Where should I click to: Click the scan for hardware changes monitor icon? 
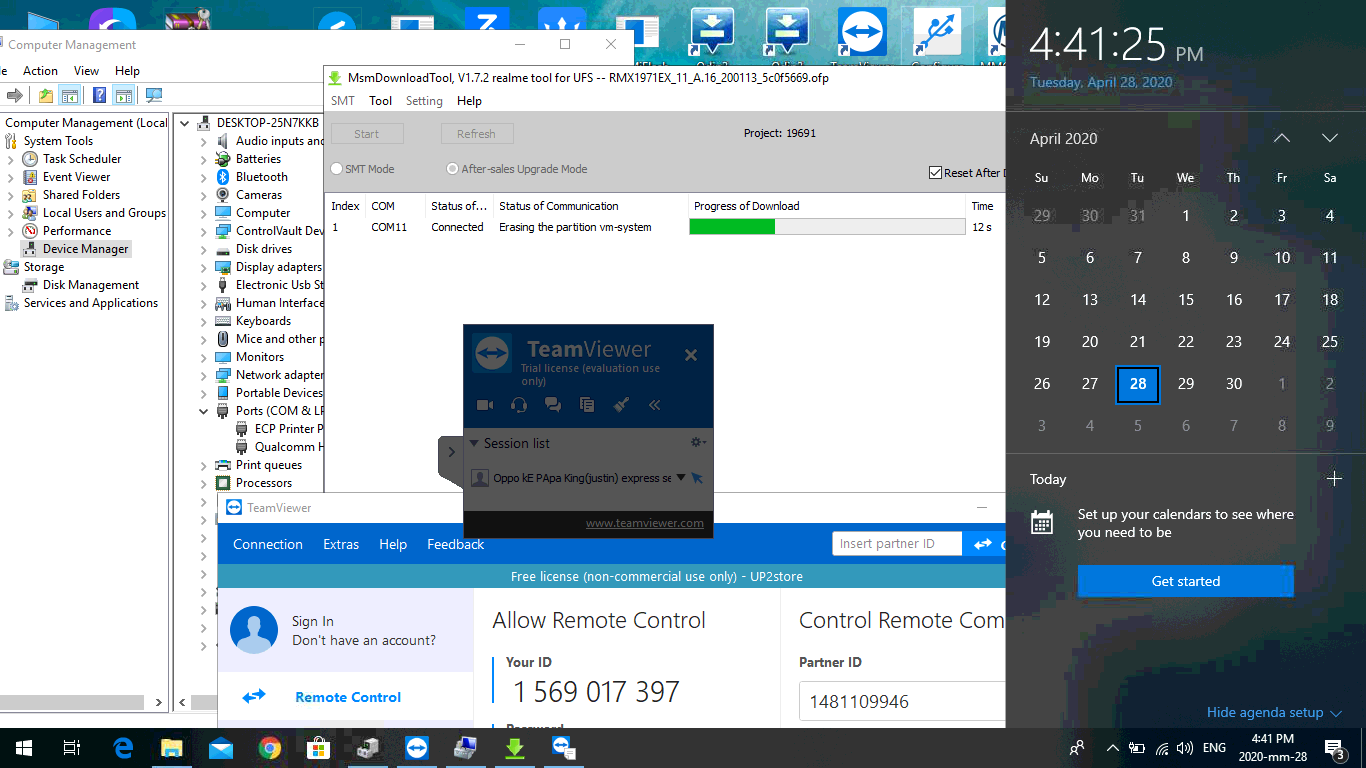(154, 96)
